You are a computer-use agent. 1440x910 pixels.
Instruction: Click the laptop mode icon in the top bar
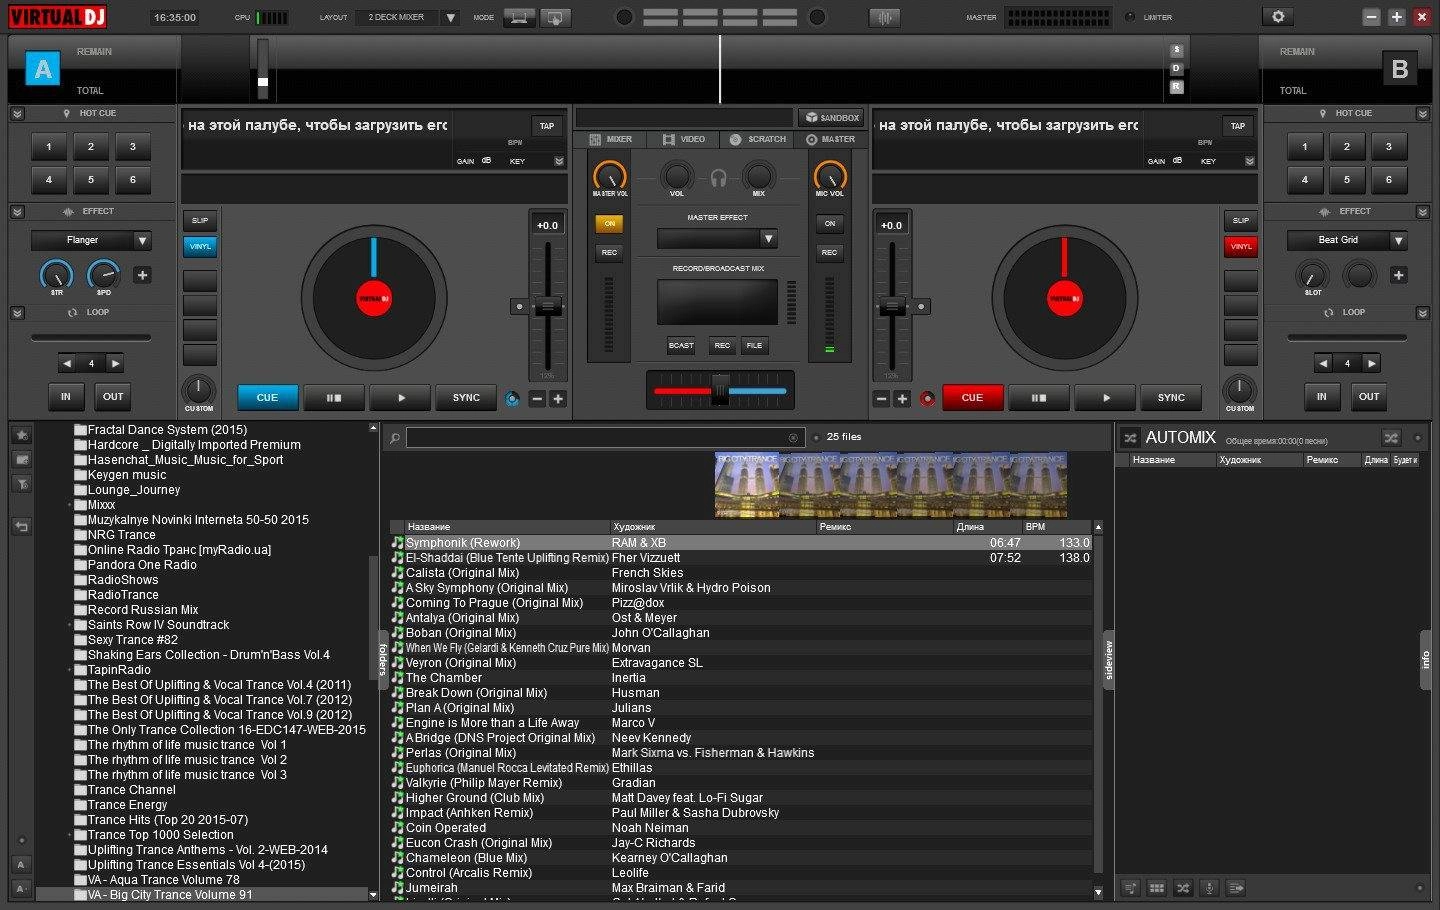coord(519,17)
